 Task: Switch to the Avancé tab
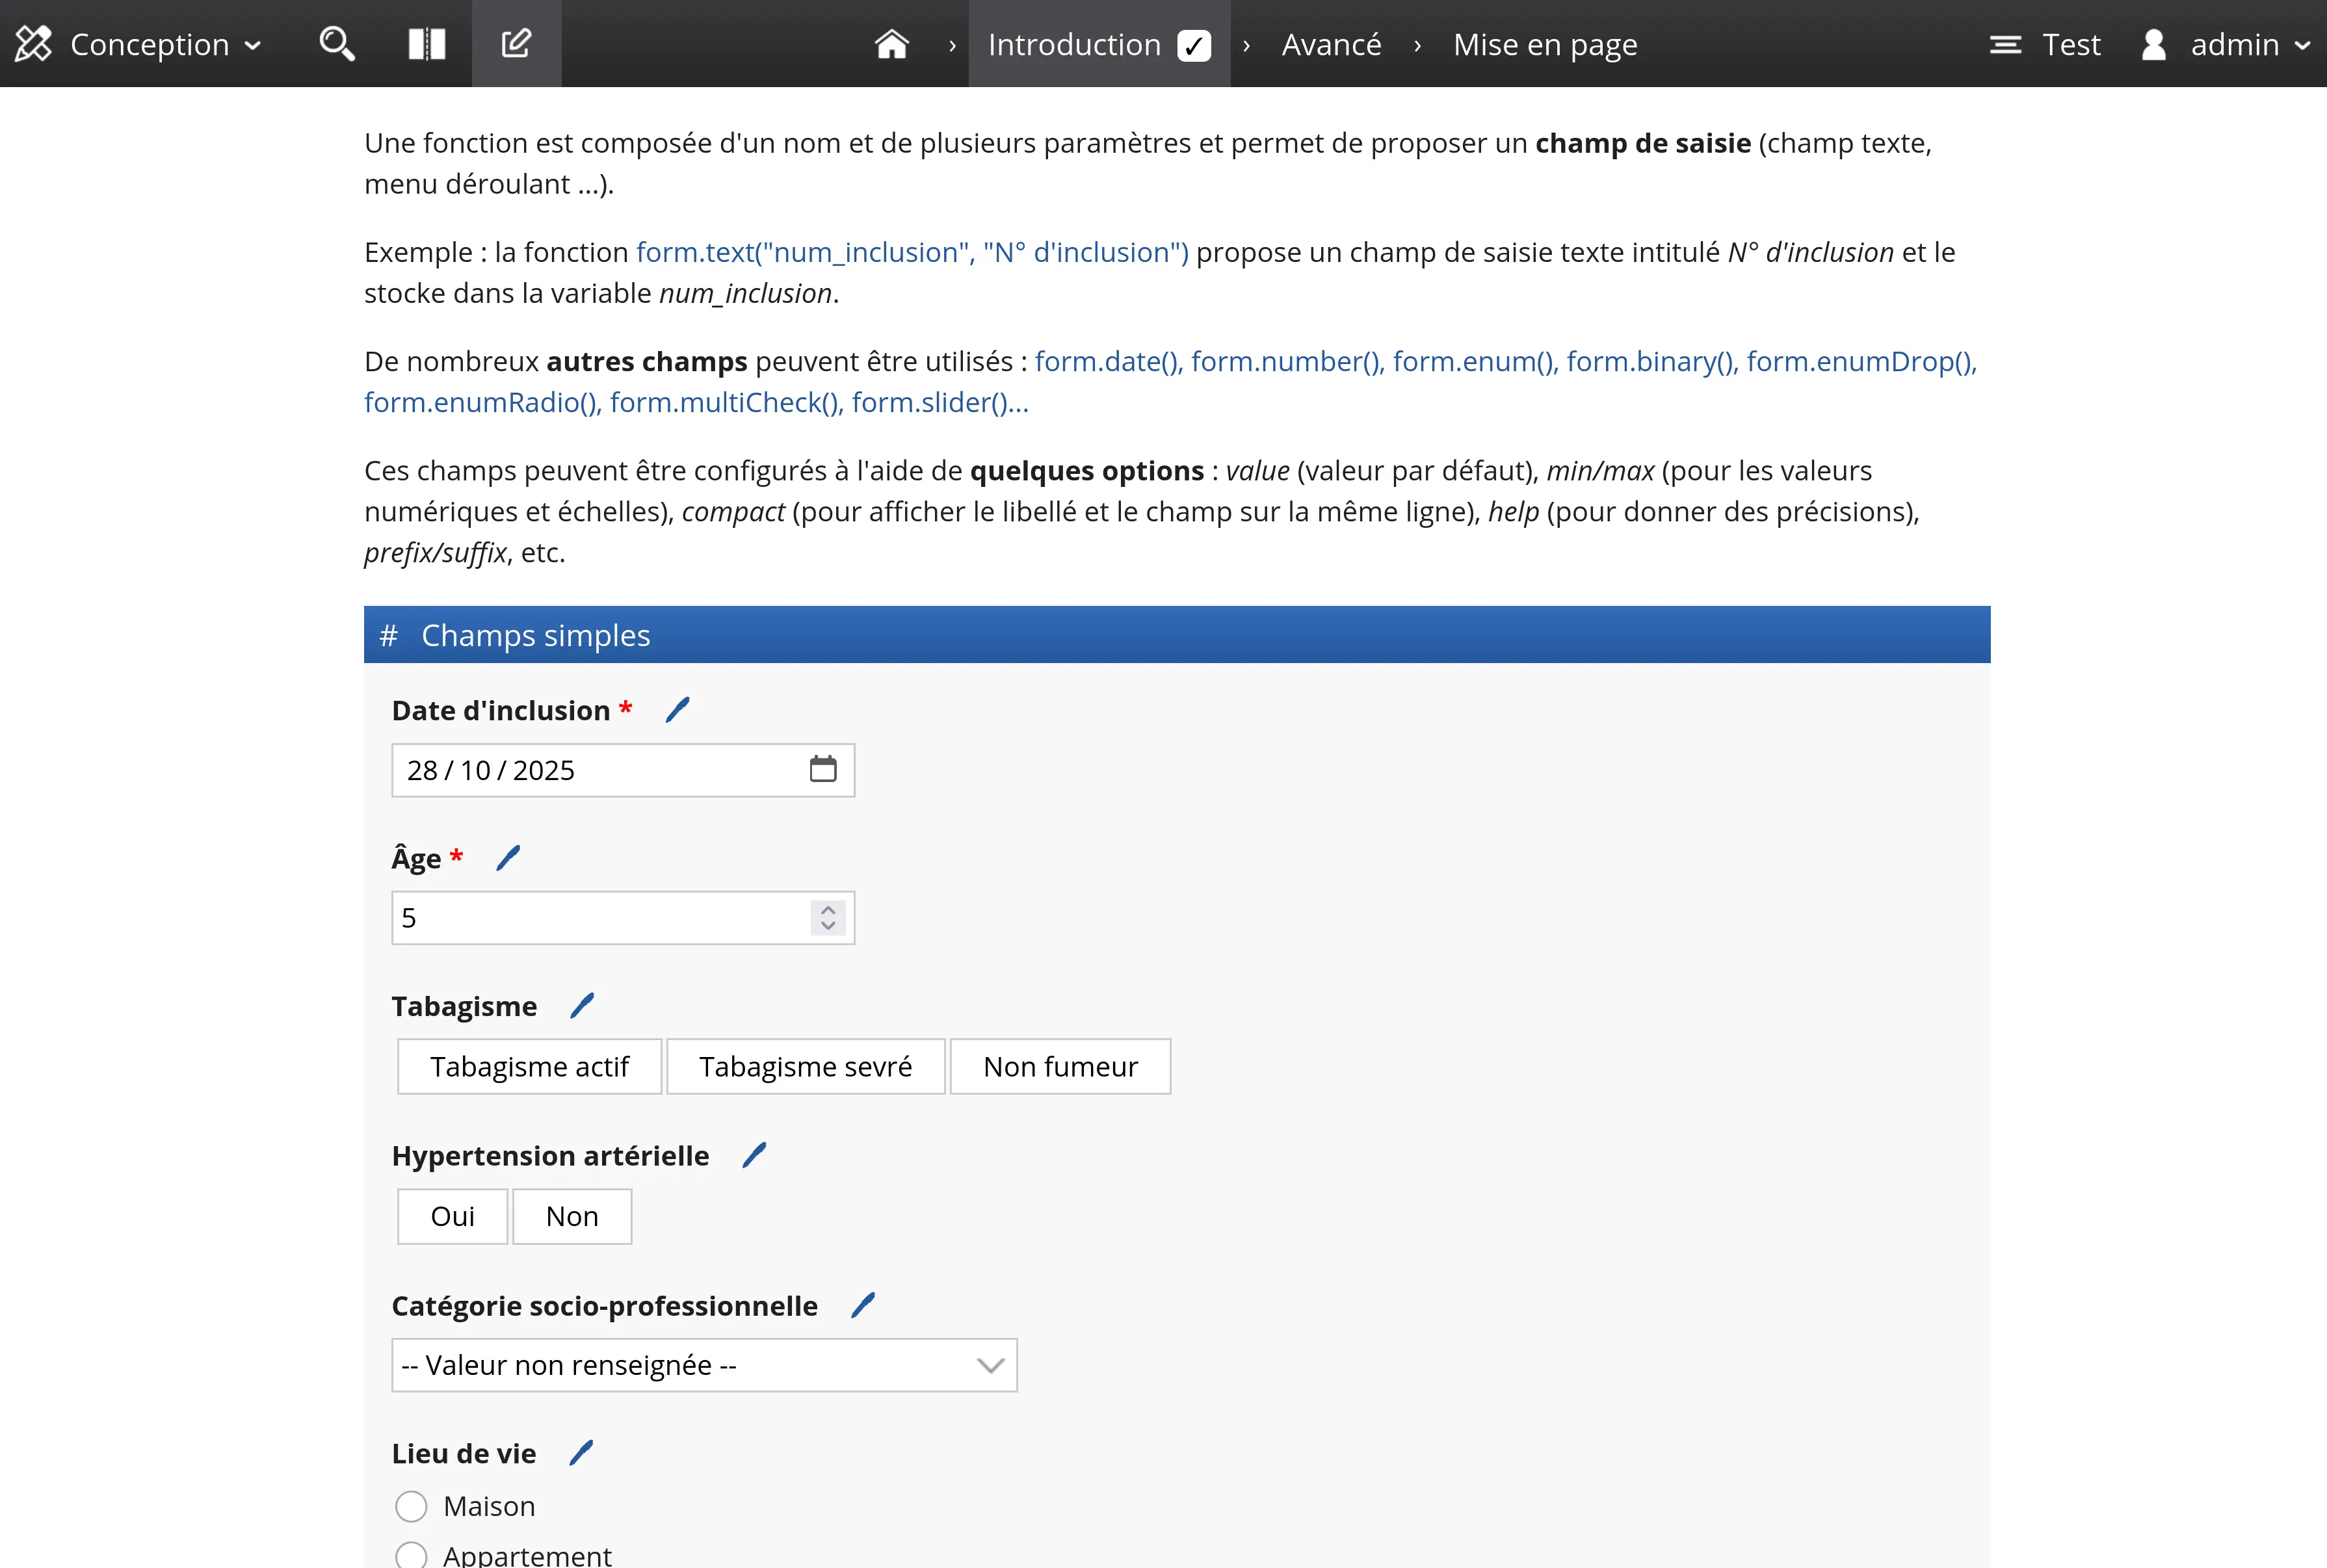pos(1331,44)
